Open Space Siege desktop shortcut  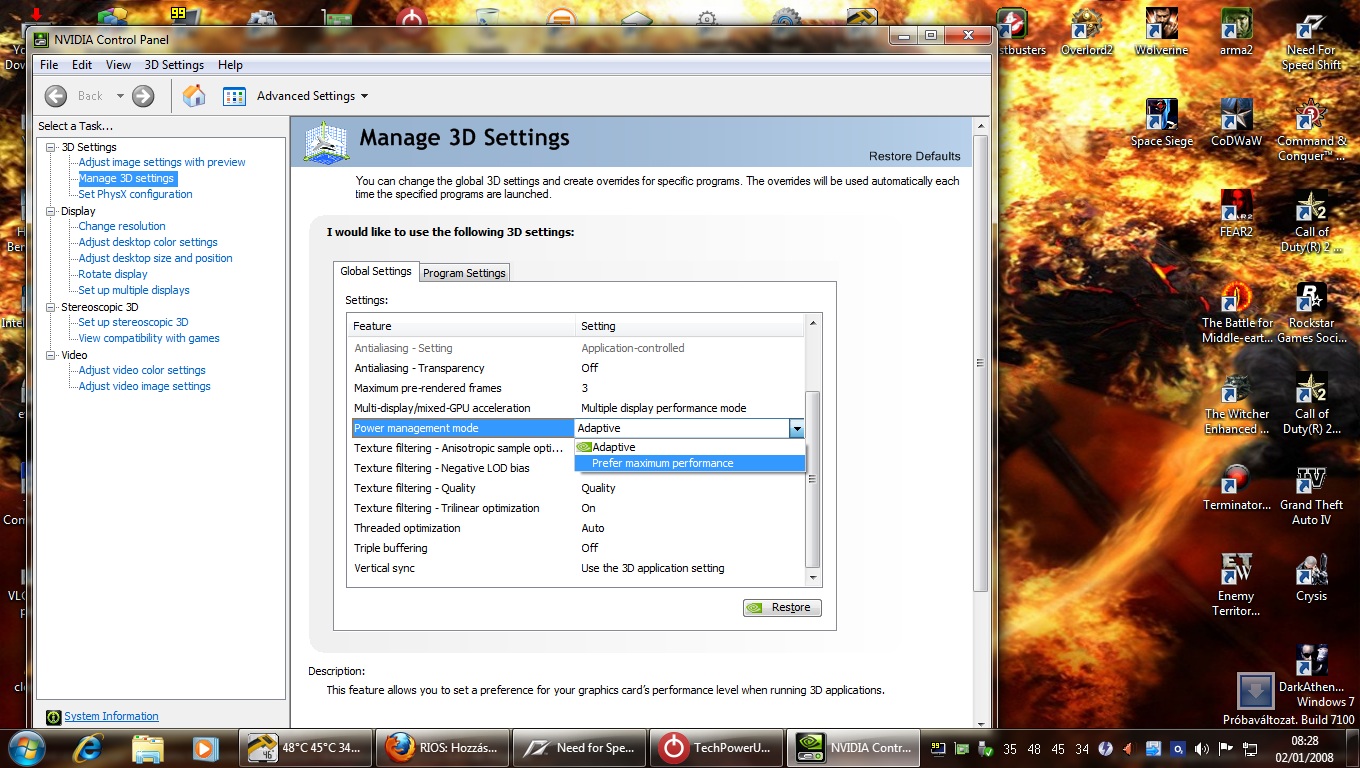pos(1161,123)
